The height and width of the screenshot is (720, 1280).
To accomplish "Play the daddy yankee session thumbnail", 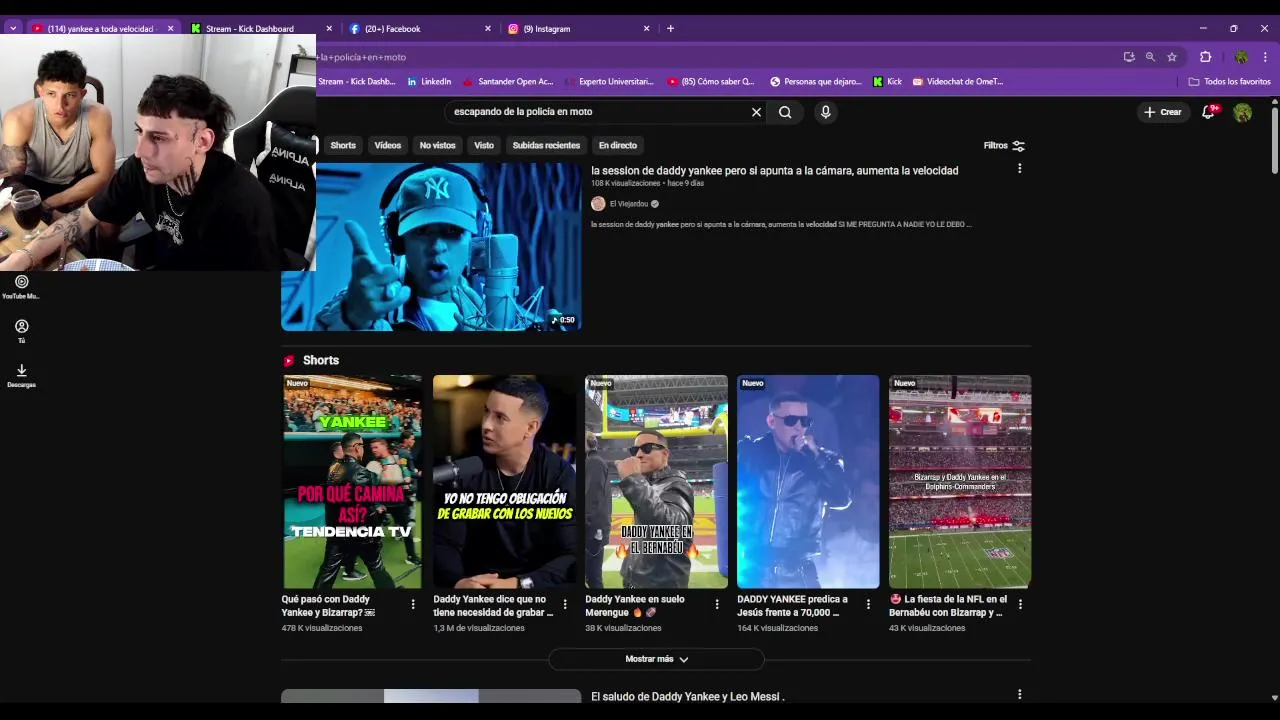I will click(x=431, y=246).
